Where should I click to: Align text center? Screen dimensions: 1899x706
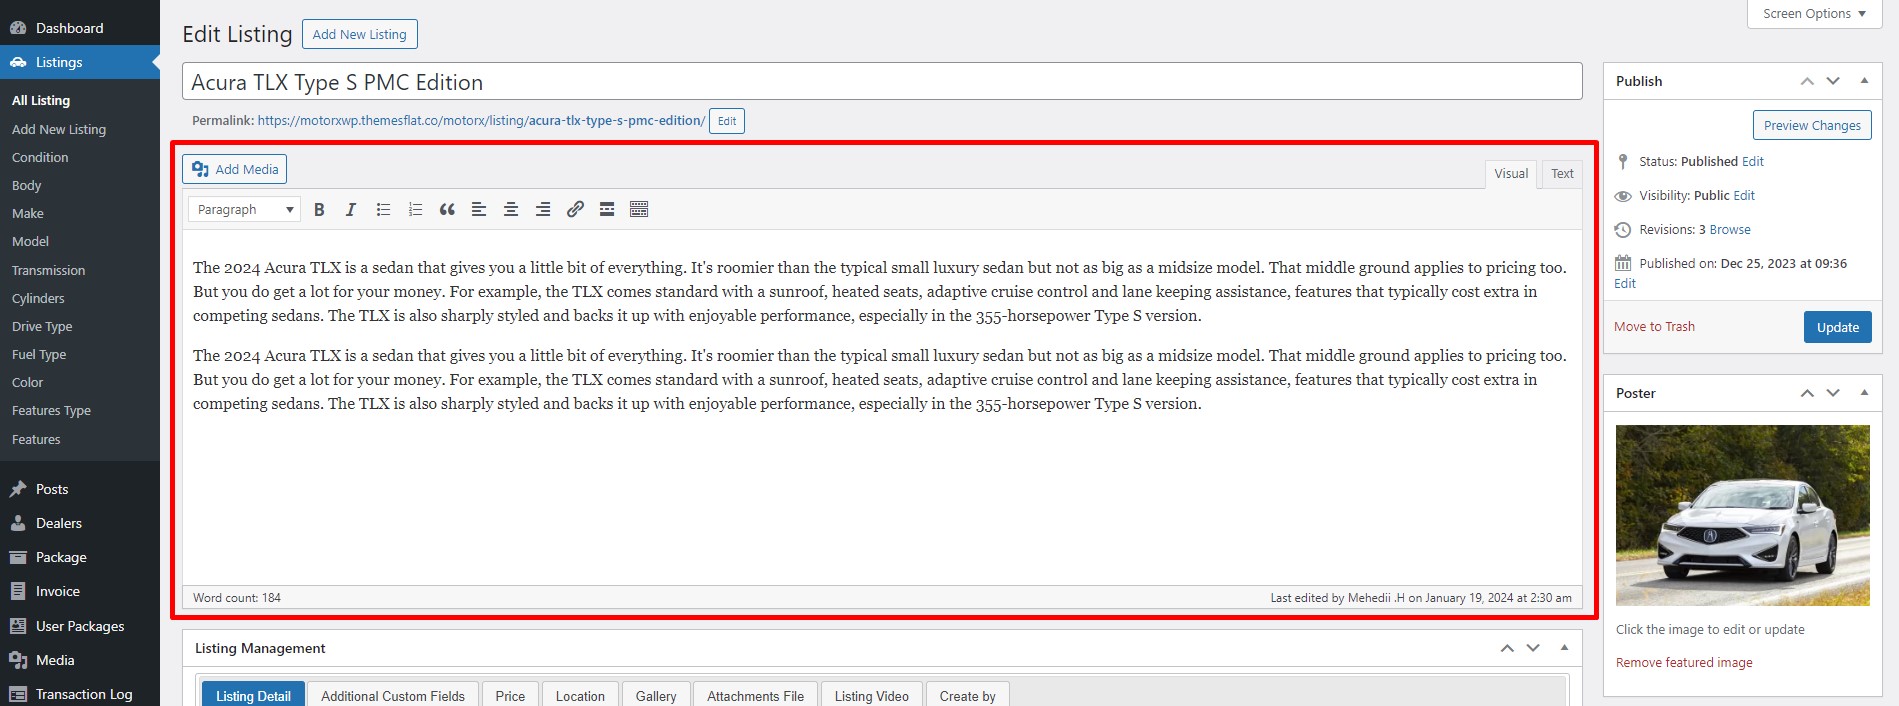[511, 209]
